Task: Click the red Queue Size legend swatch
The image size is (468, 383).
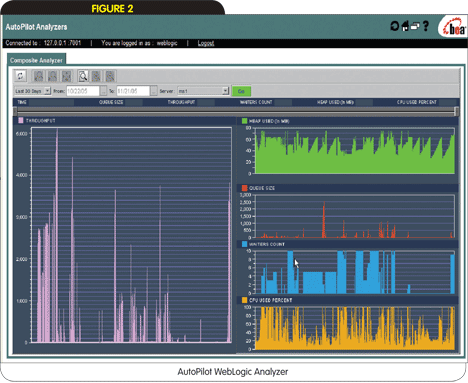Action: (x=244, y=188)
